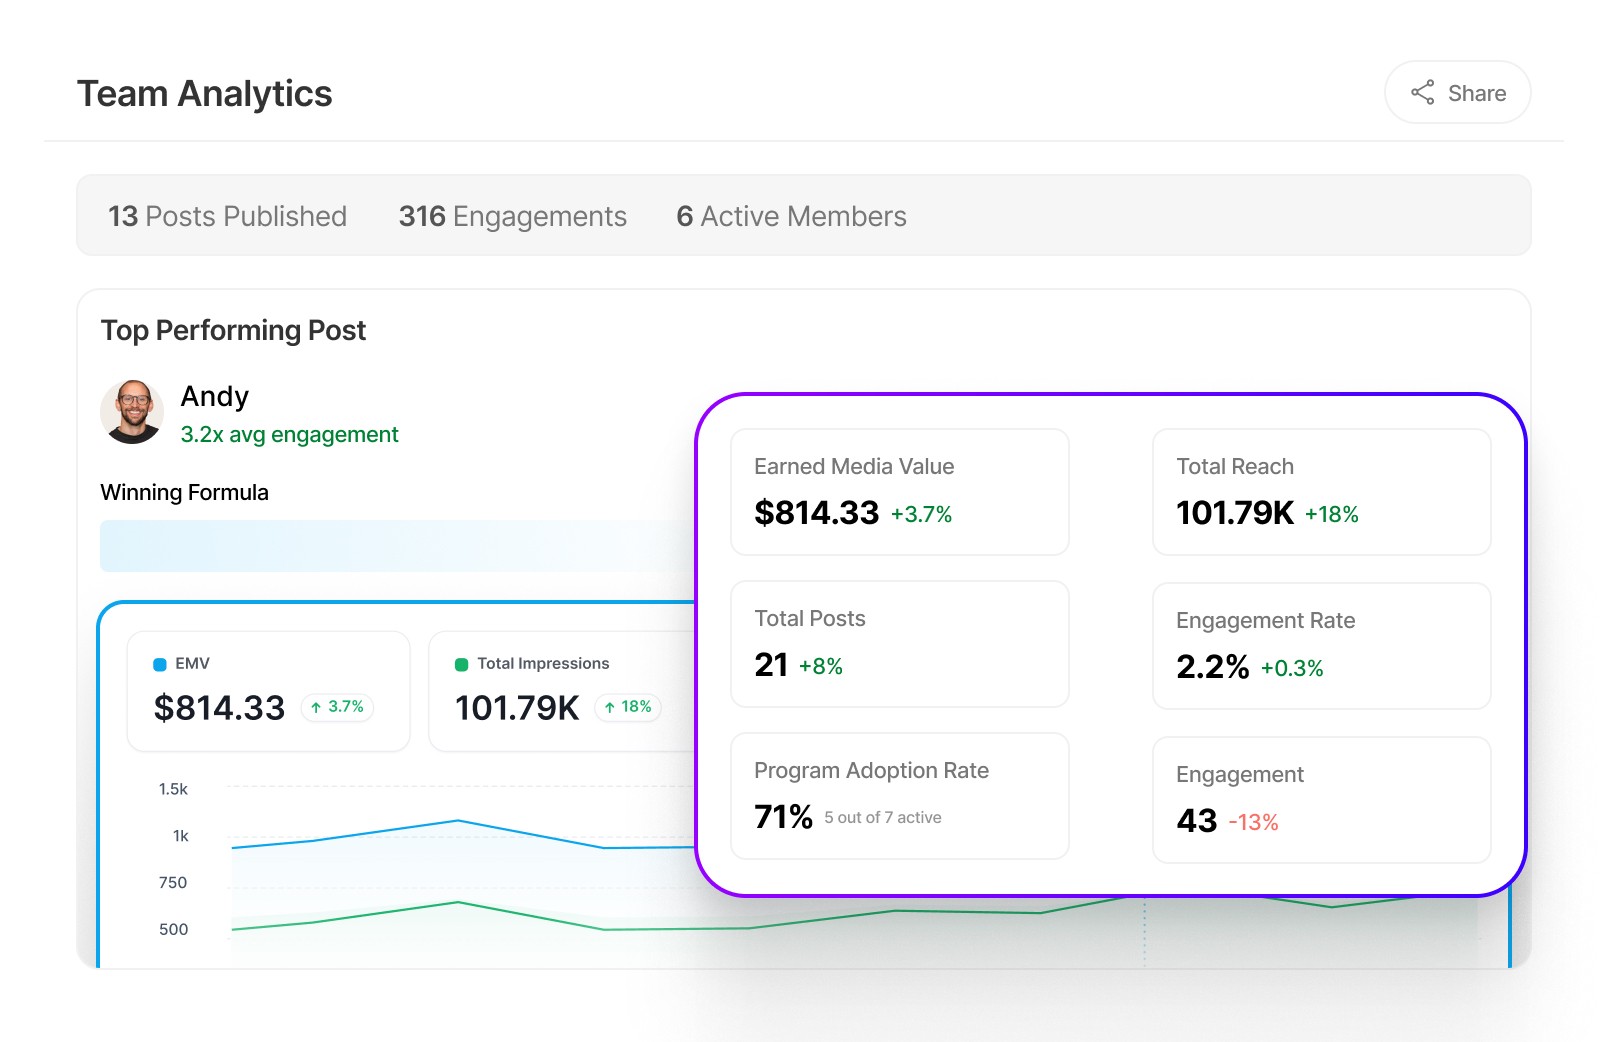Click the 18% up-arrow badge on Total Impressions
The width and height of the screenshot is (1608, 1042).
628,707
